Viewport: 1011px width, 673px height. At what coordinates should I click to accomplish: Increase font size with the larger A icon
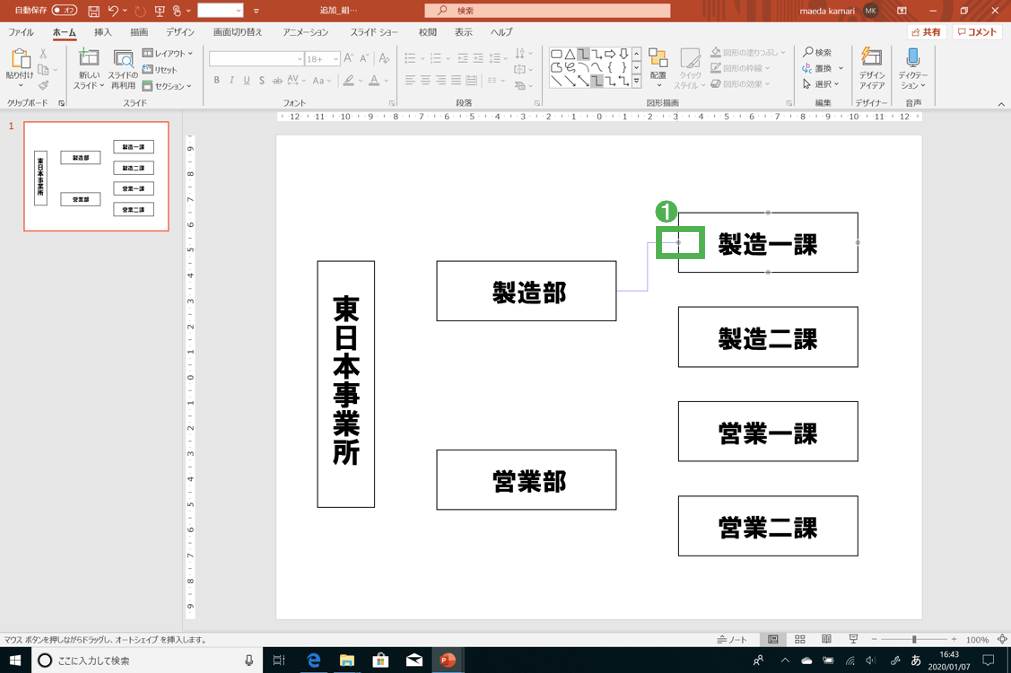(x=348, y=59)
